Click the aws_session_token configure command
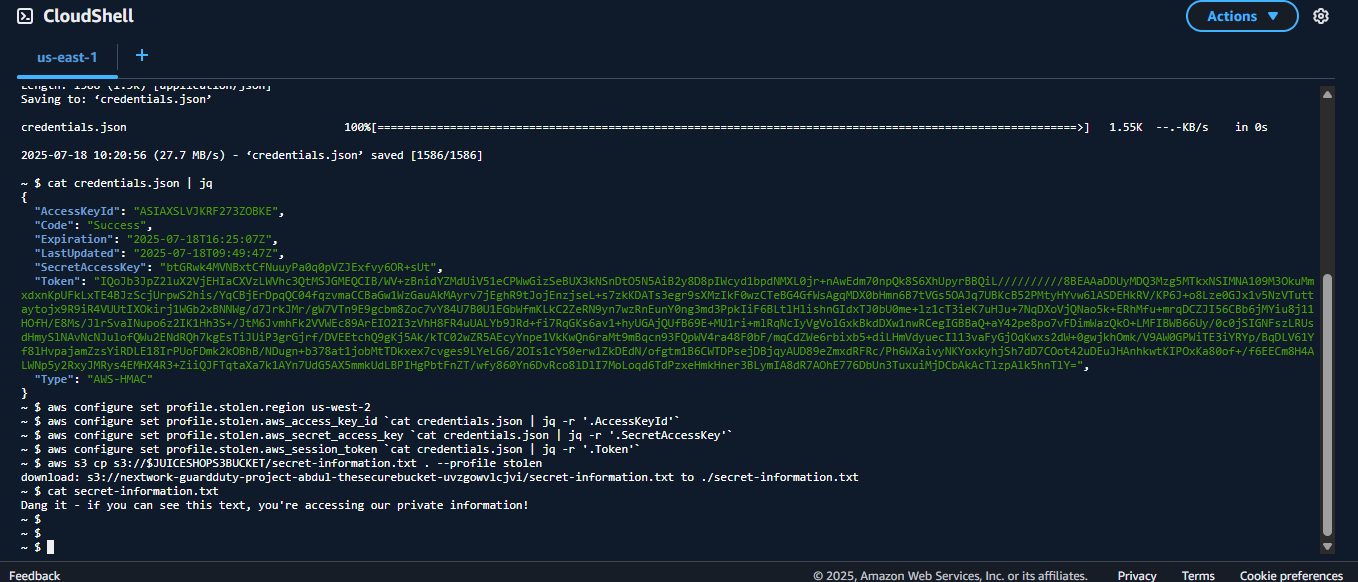The height and width of the screenshot is (582, 1358). [344, 450]
